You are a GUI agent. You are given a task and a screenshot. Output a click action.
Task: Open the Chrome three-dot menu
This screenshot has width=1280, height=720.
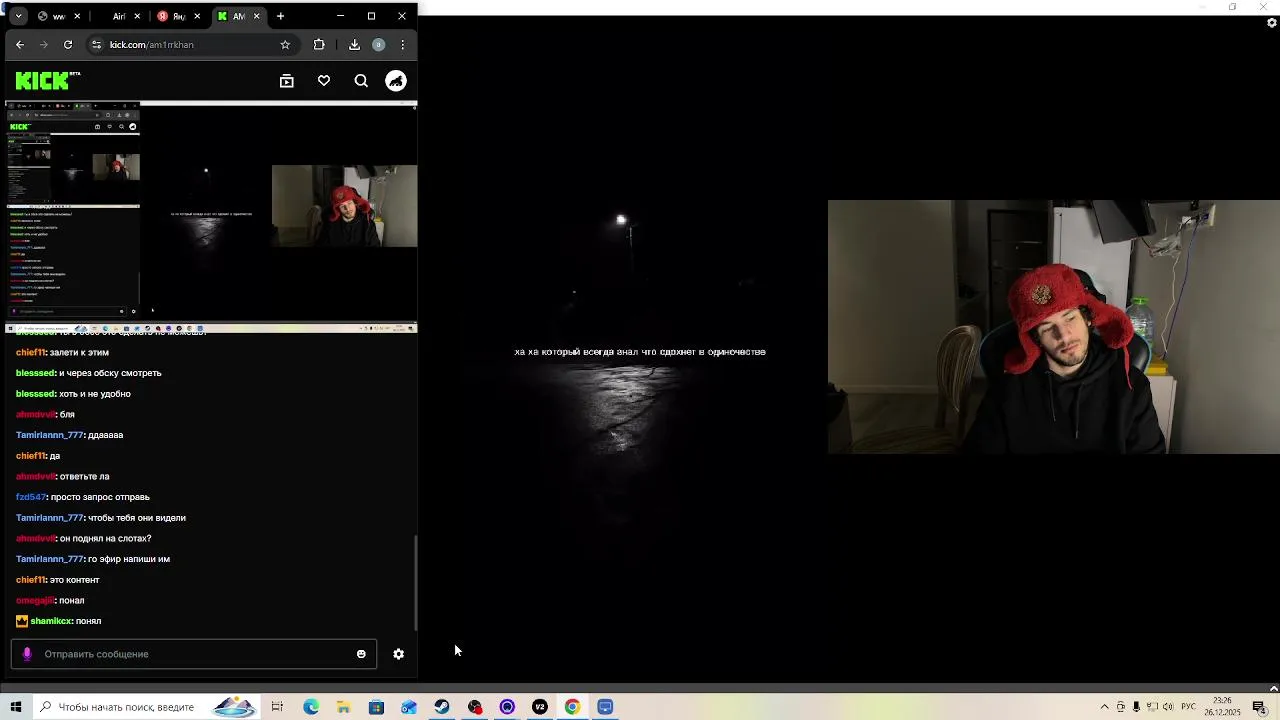pos(402,44)
